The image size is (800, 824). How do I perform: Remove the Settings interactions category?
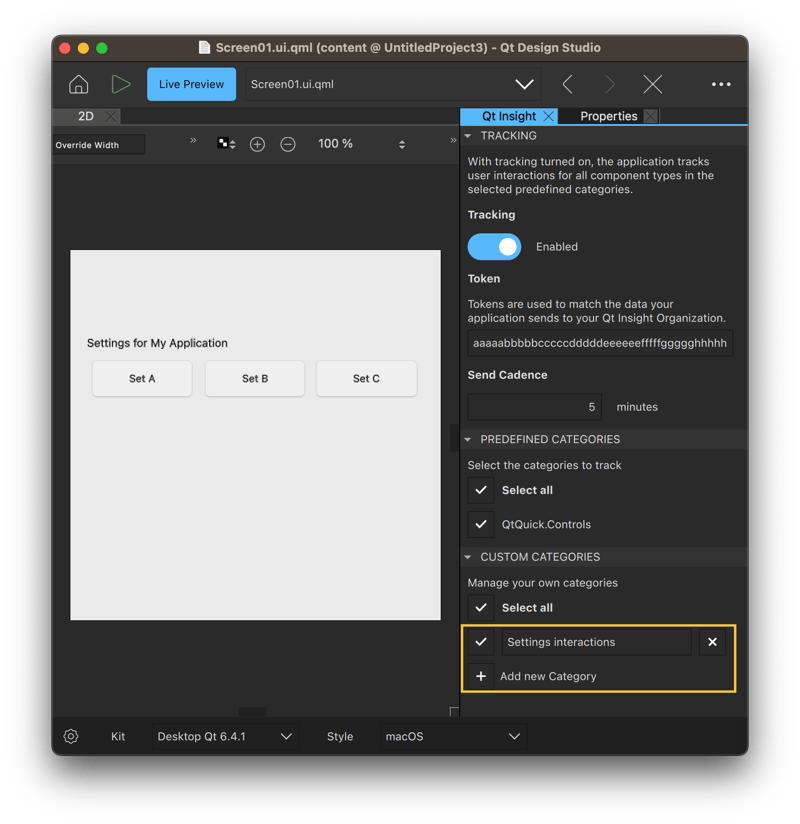(712, 642)
